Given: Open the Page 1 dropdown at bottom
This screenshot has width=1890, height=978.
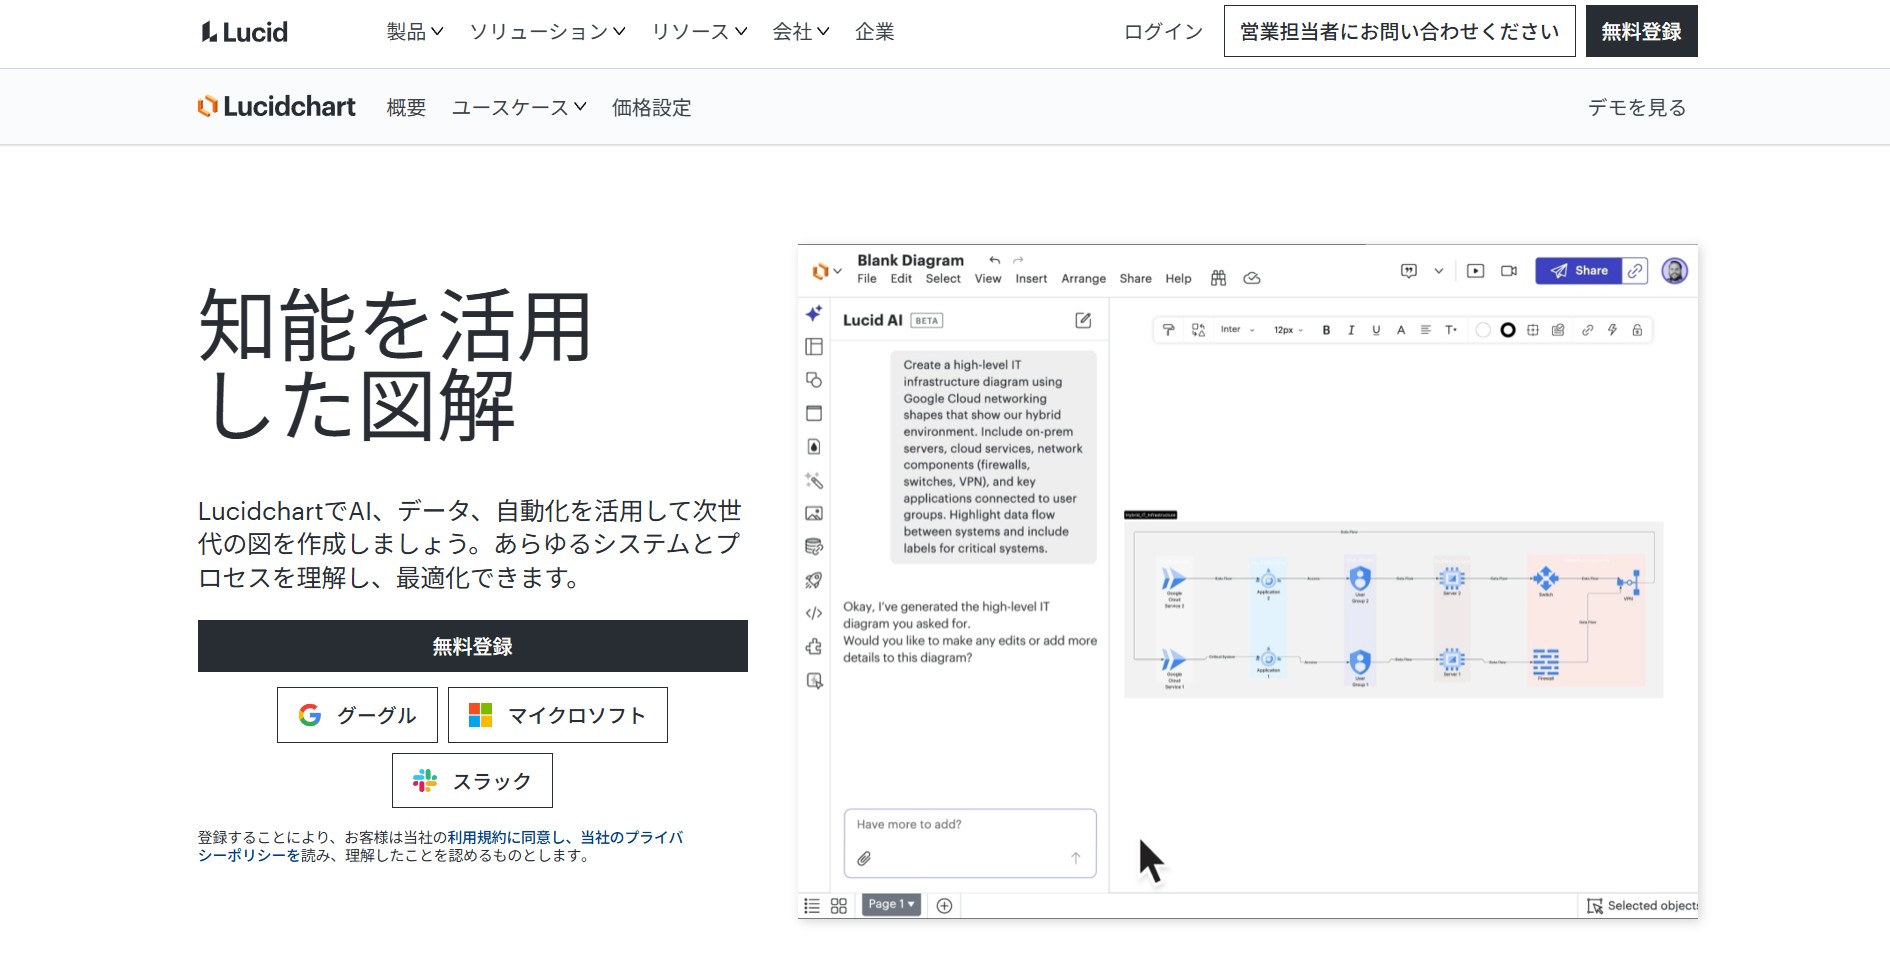Looking at the screenshot, I should pos(891,904).
